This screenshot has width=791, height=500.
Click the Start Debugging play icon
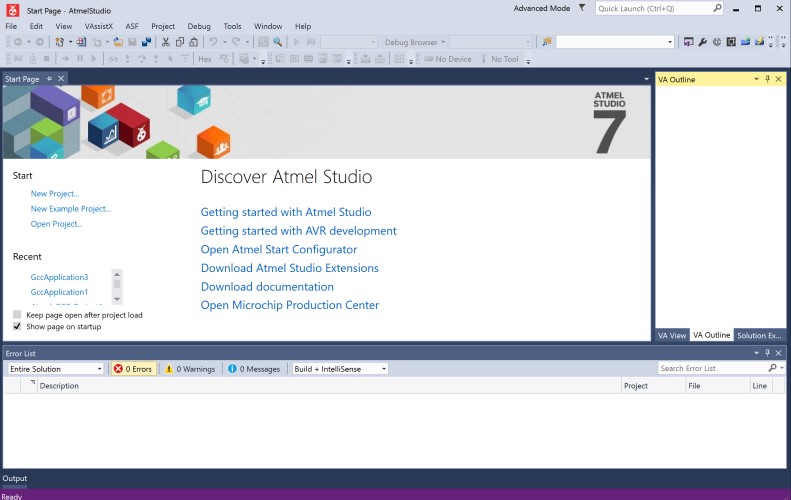click(297, 42)
